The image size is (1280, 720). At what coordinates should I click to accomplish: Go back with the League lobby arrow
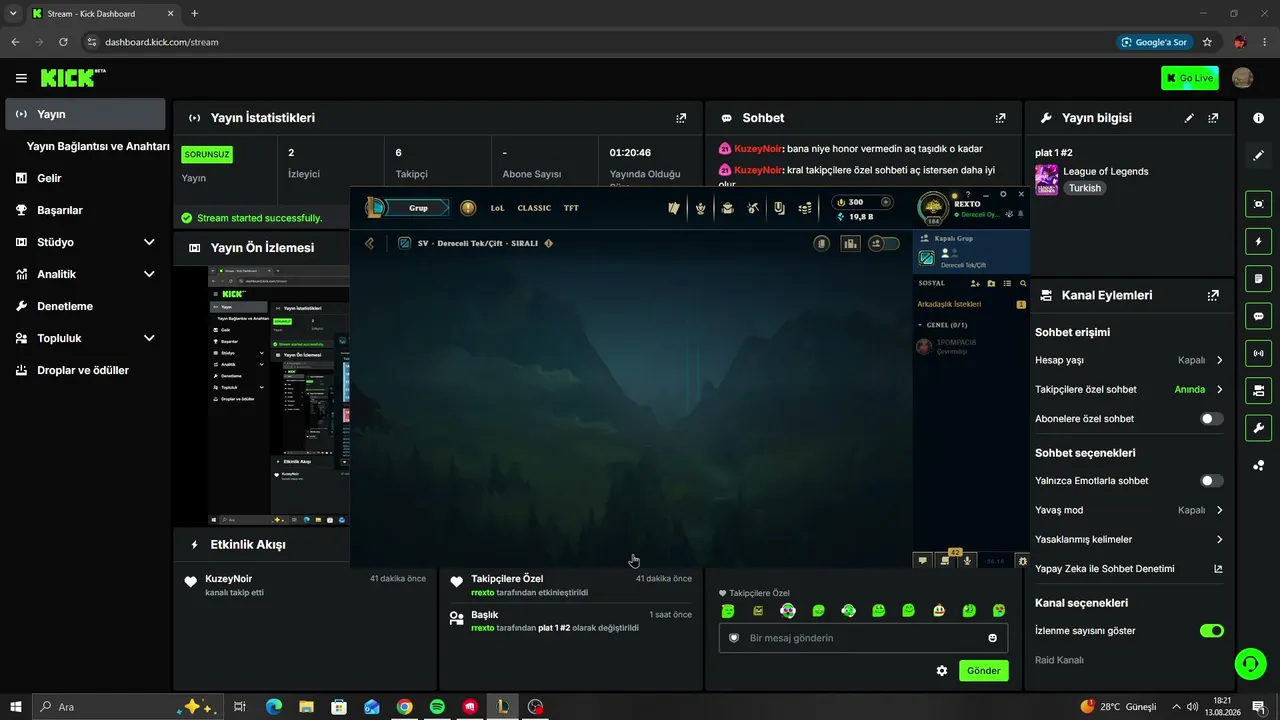369,243
